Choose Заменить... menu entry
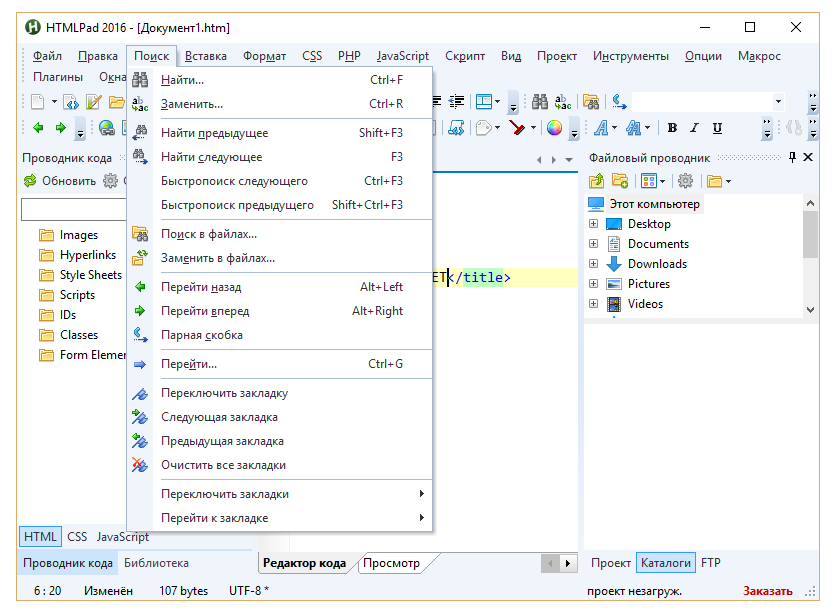Screen dimensions: 840x615 point(279,104)
